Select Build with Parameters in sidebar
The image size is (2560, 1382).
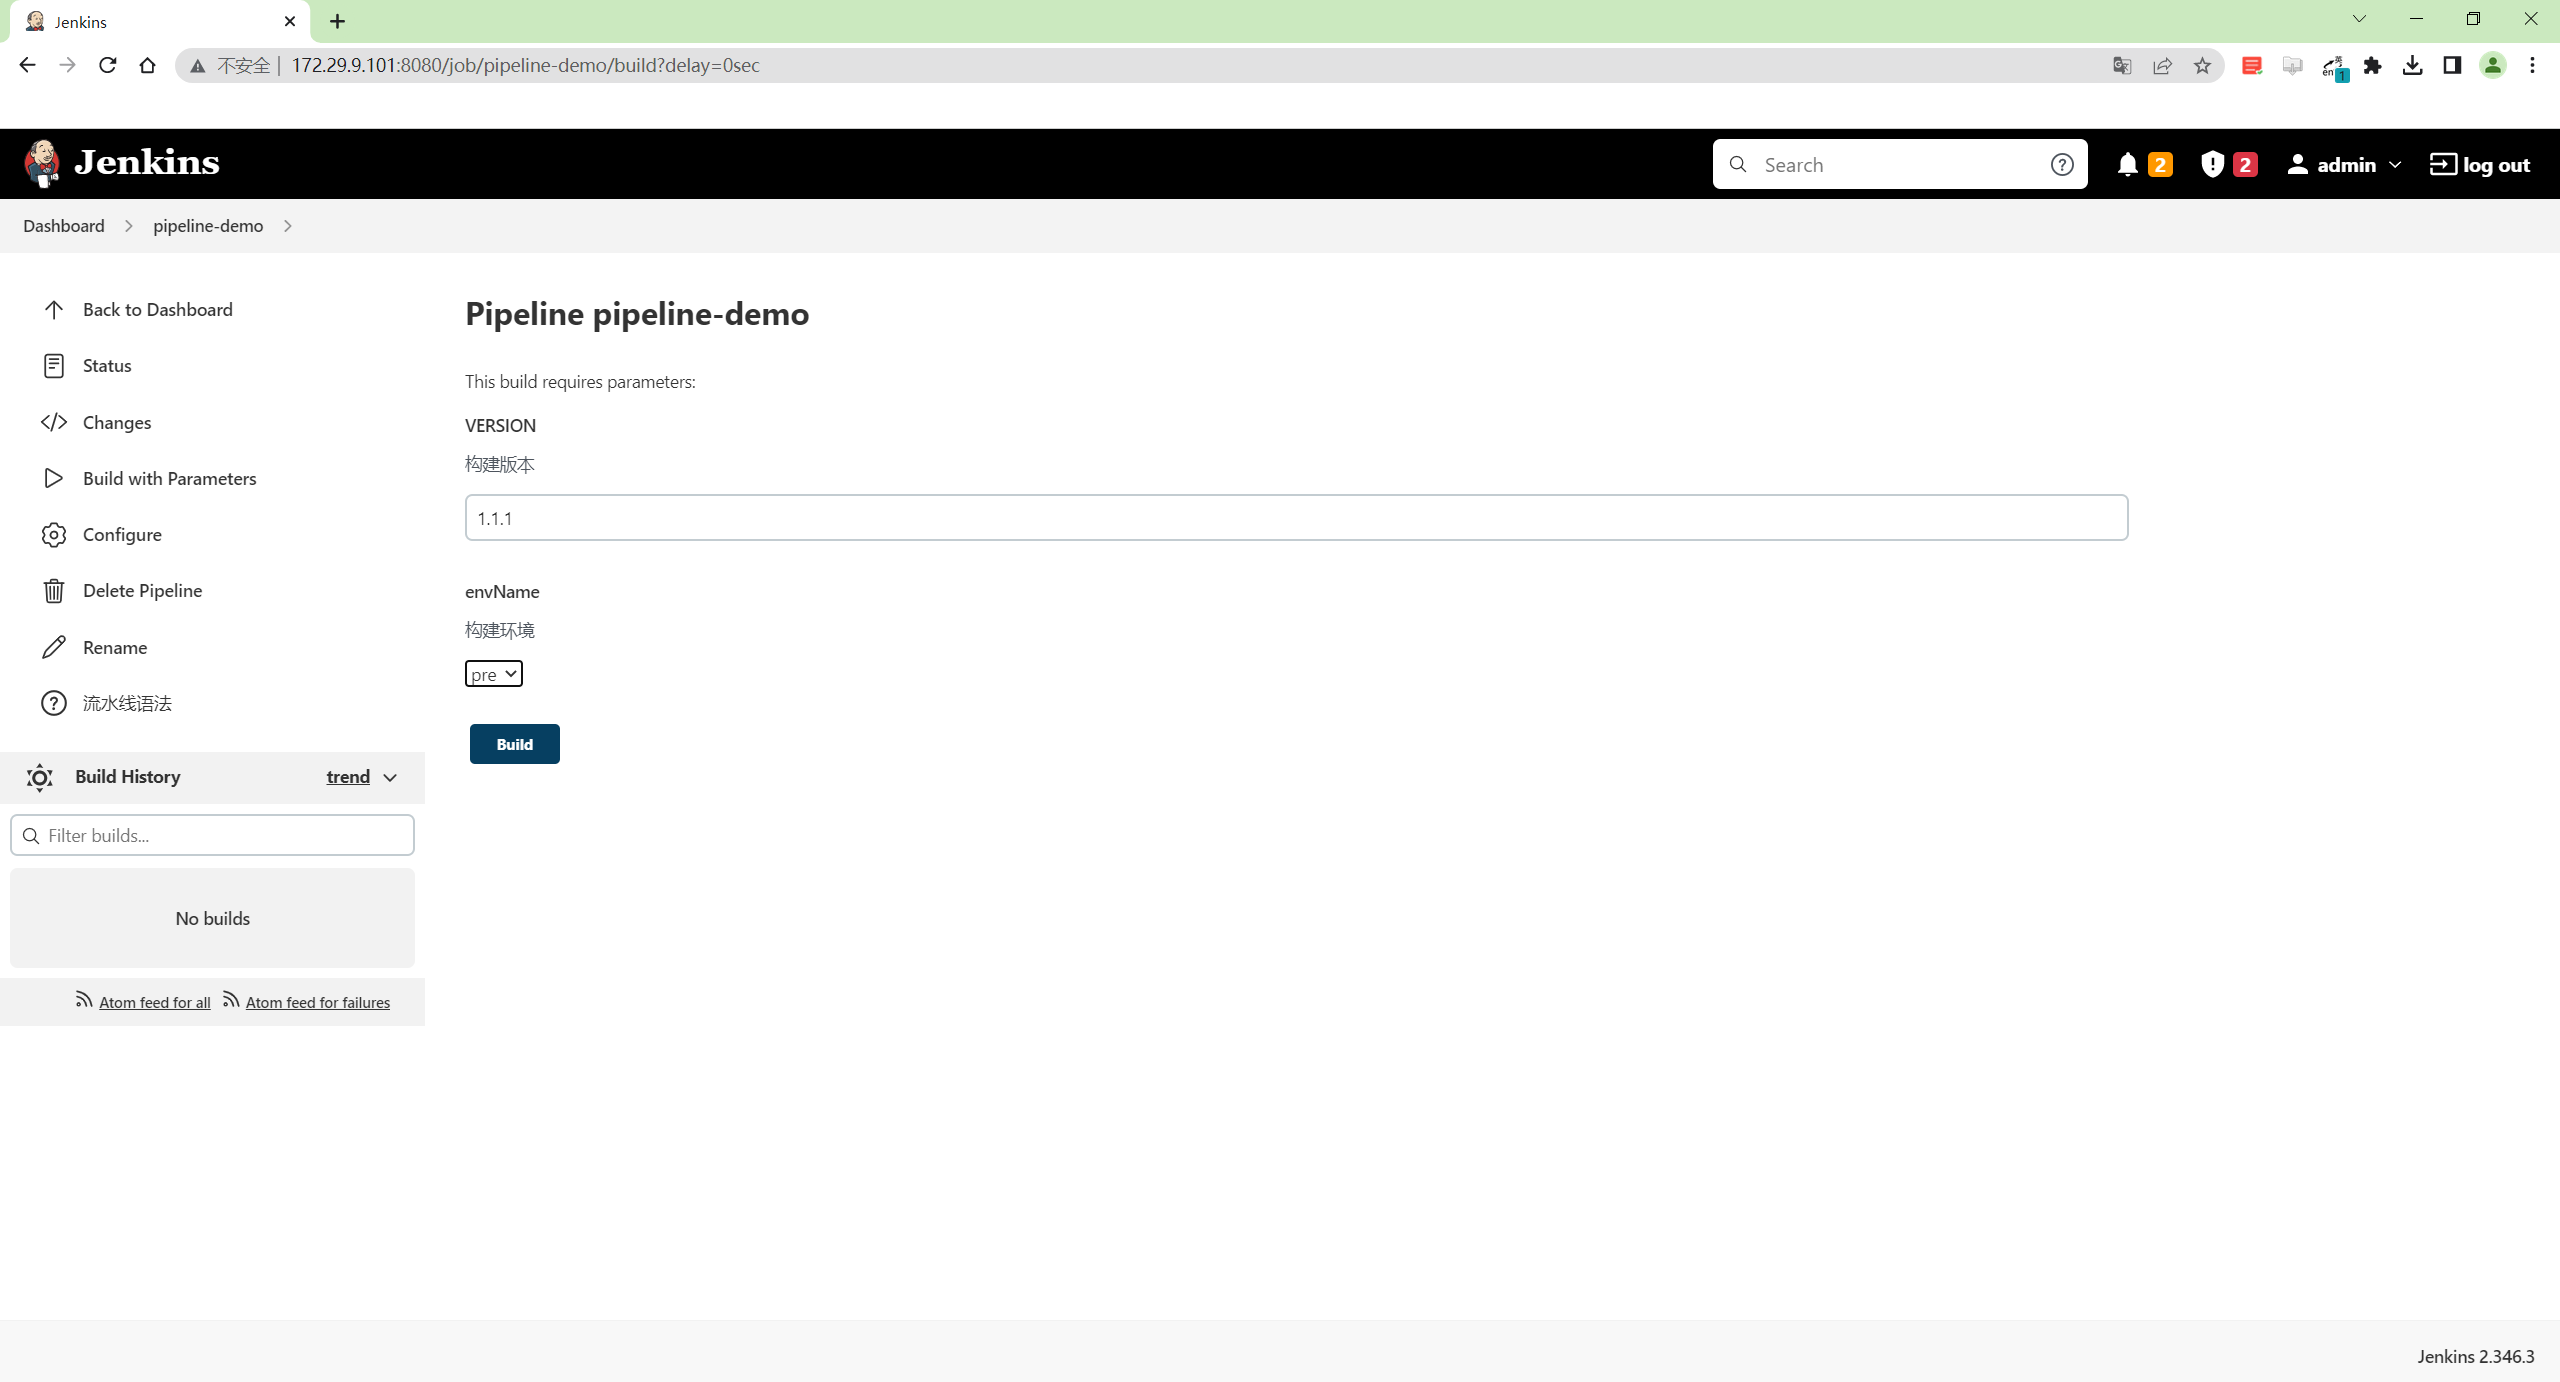169,479
